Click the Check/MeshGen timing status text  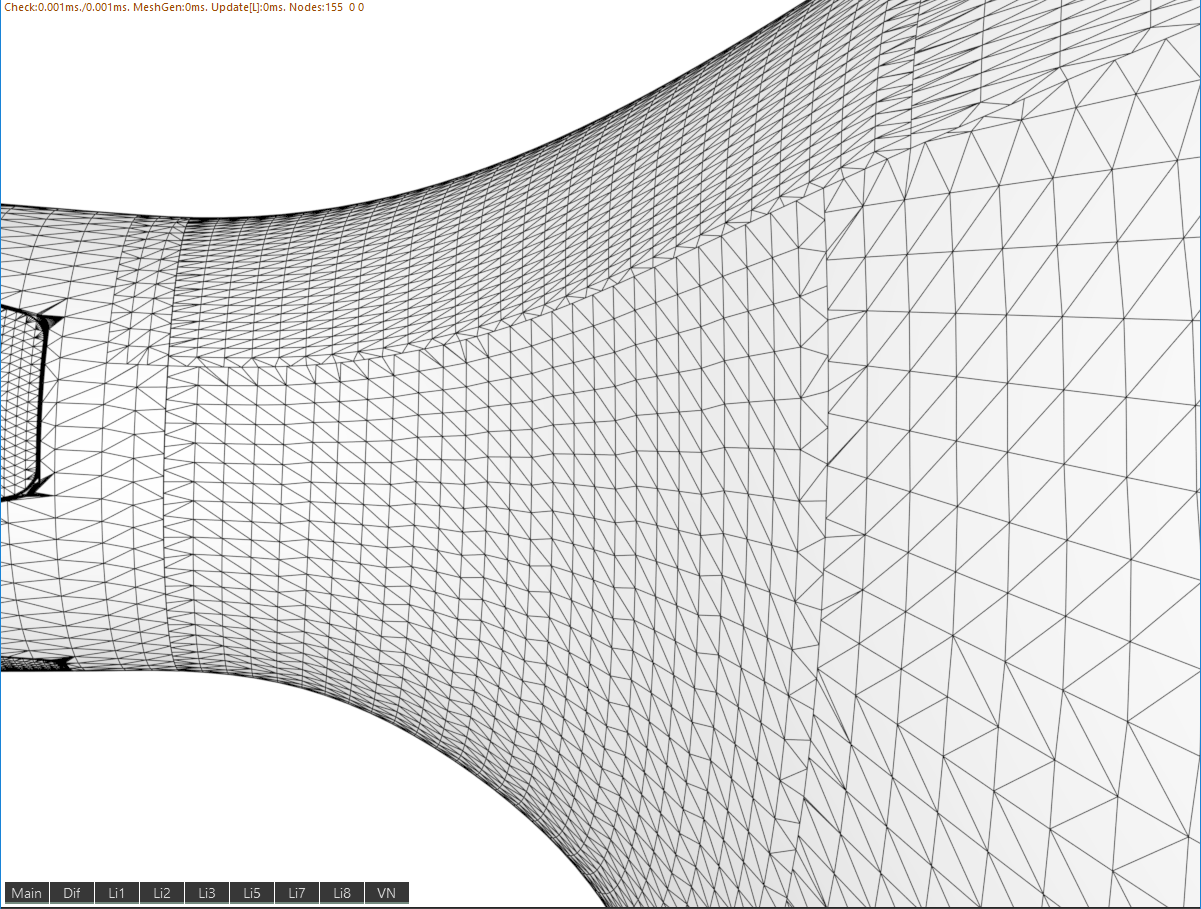point(184,7)
